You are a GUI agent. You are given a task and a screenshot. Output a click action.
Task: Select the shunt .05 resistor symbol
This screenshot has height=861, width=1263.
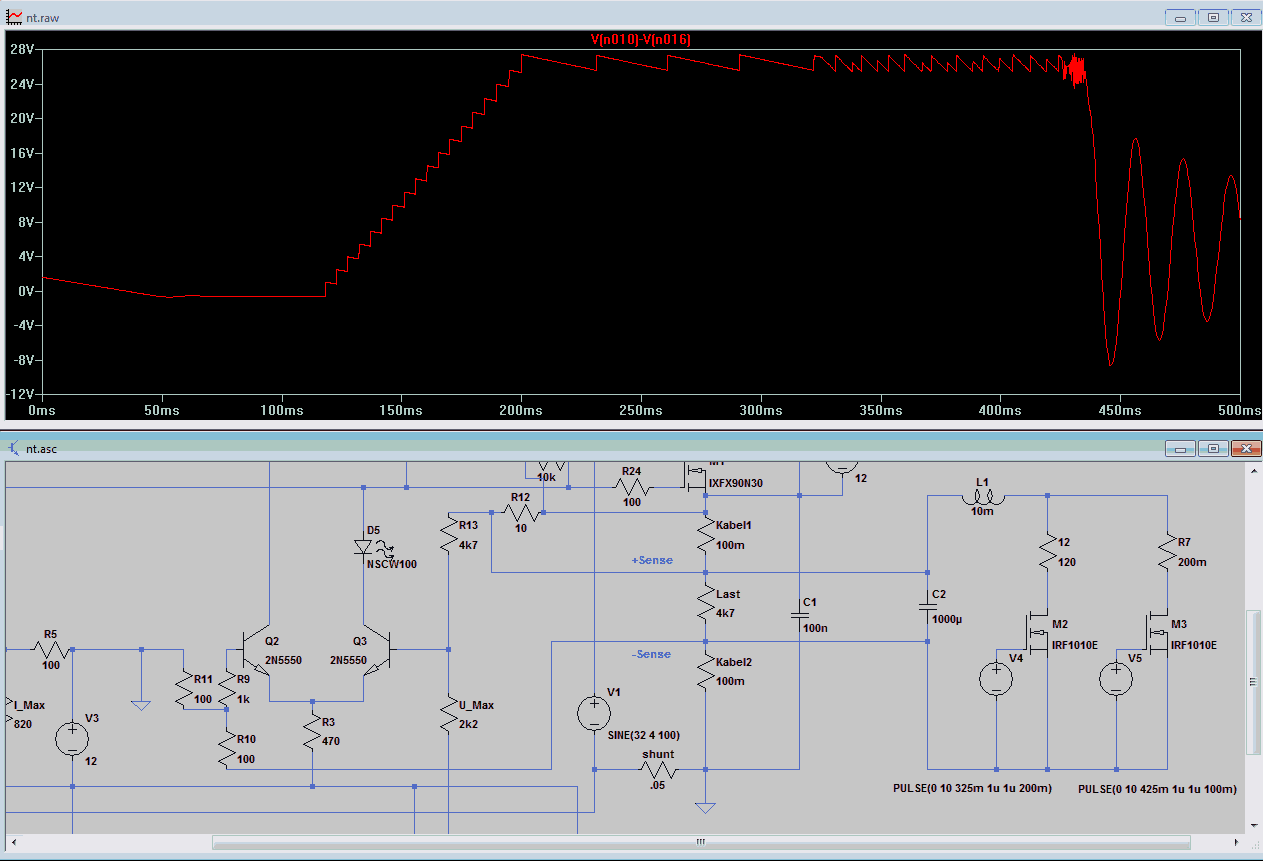(660, 770)
